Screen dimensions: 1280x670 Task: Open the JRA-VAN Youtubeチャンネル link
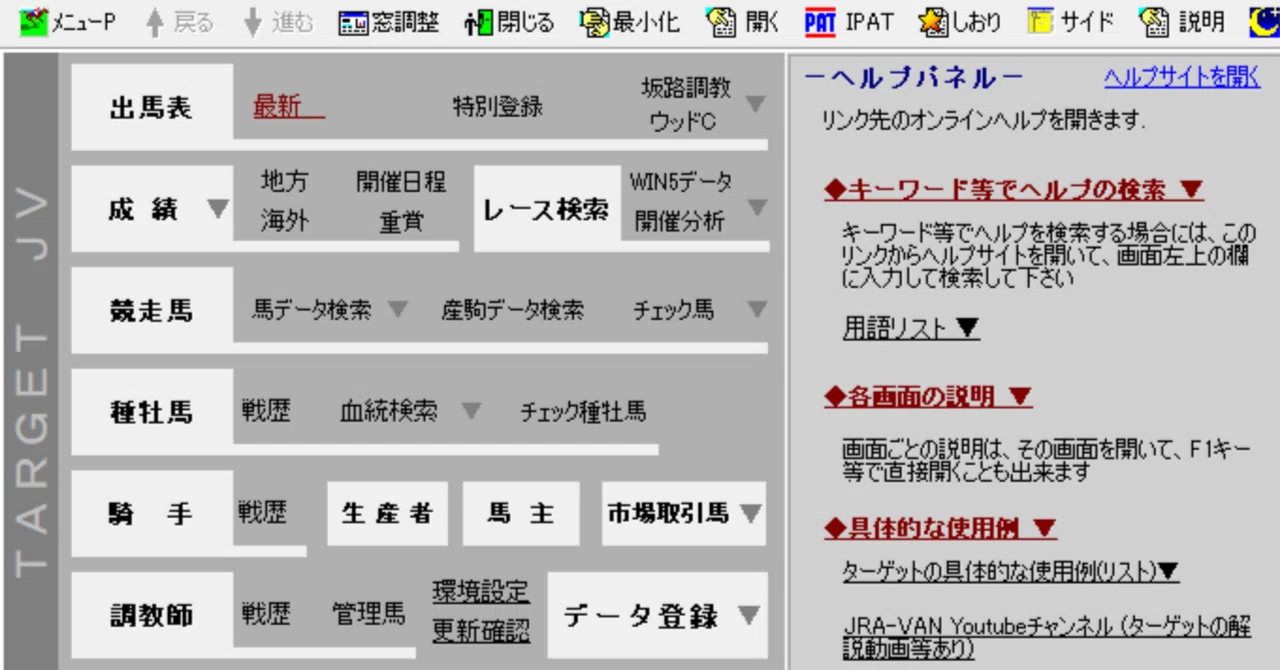pos(1047,638)
